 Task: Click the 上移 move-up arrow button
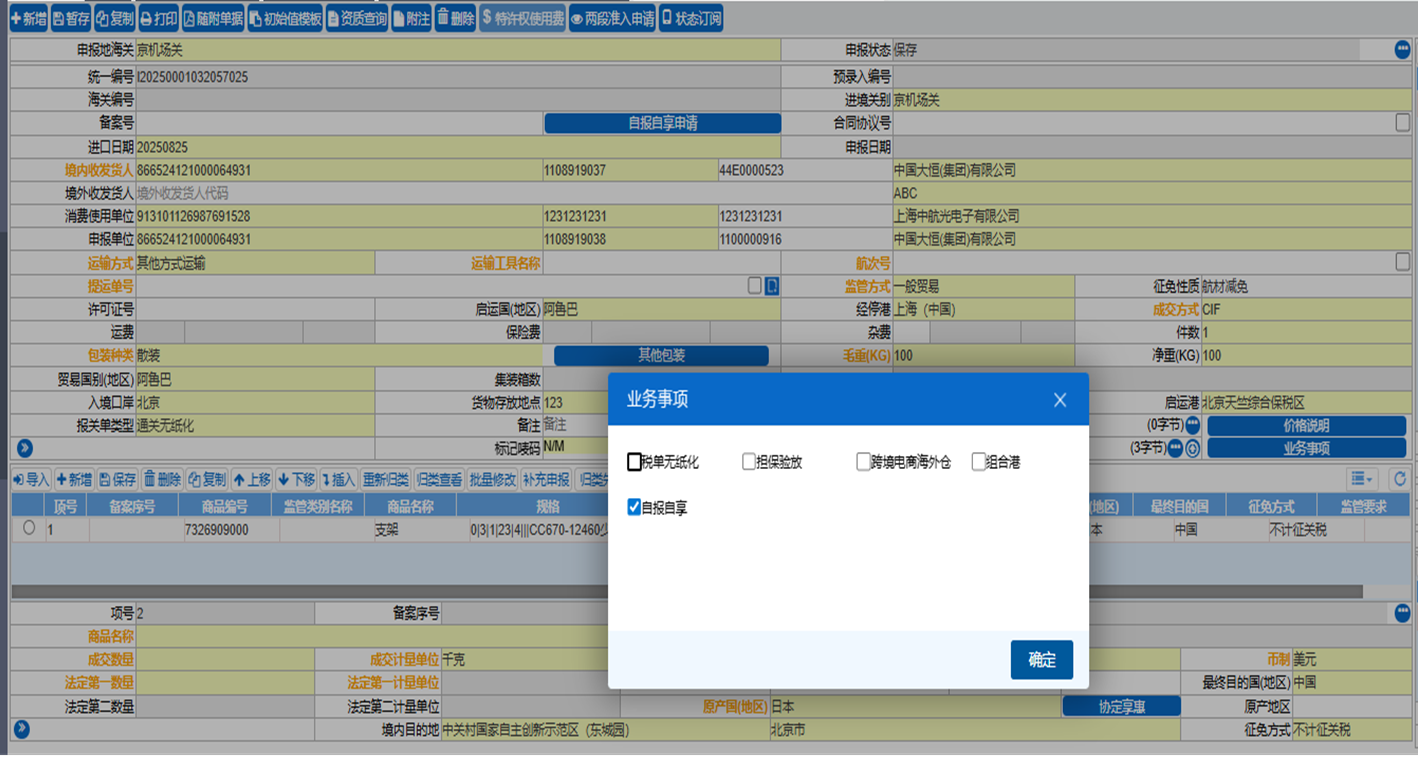tap(252, 479)
